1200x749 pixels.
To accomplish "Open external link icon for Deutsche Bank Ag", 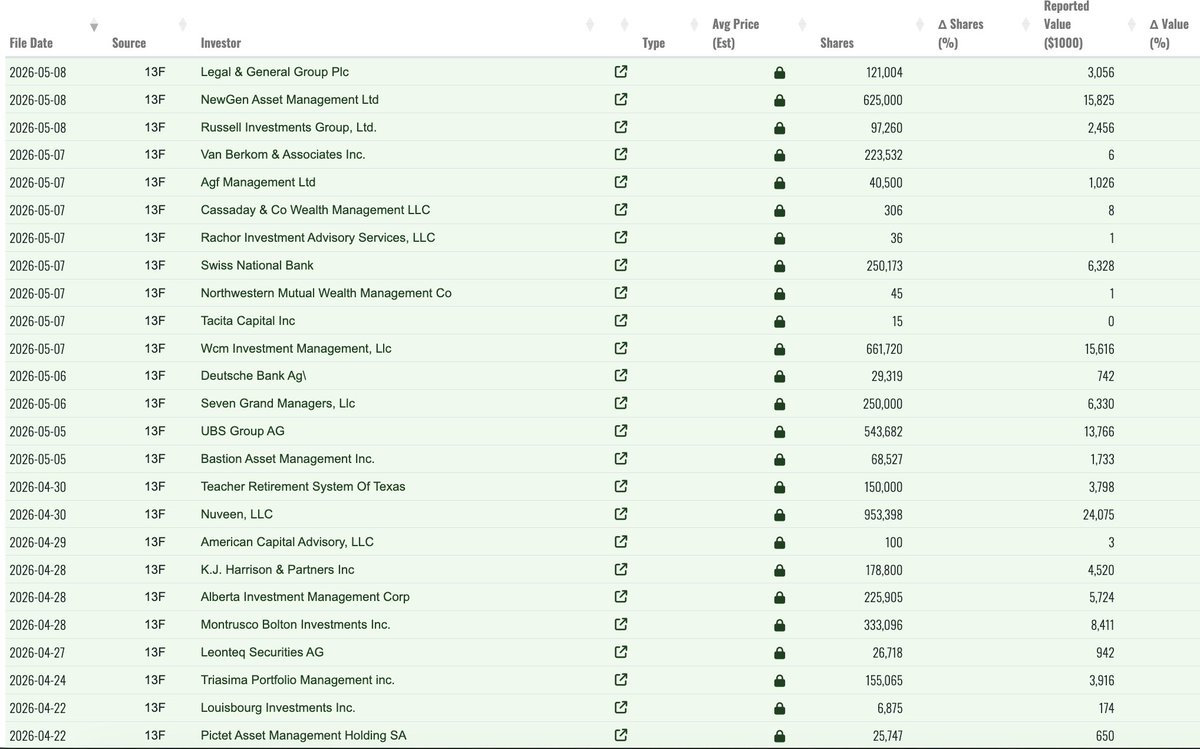I will [621, 376].
